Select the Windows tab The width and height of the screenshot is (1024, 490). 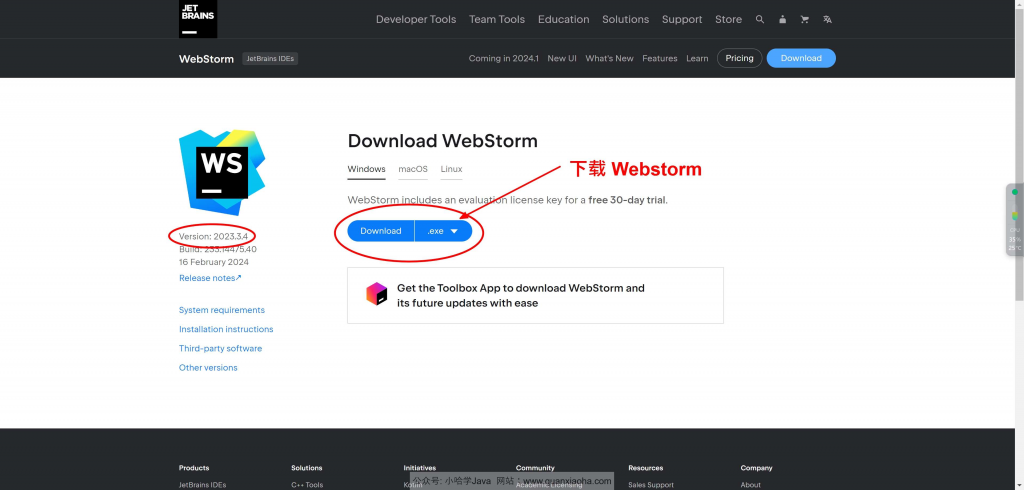pos(366,169)
